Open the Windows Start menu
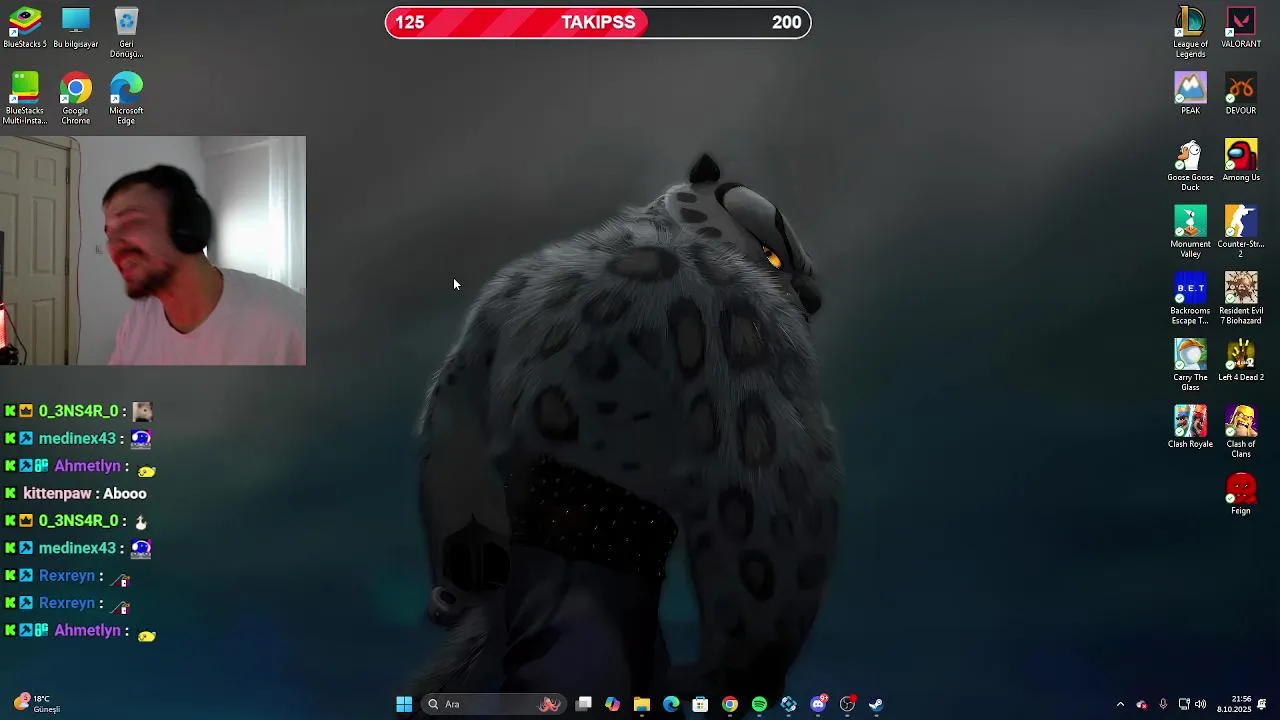The height and width of the screenshot is (720, 1280). [404, 704]
